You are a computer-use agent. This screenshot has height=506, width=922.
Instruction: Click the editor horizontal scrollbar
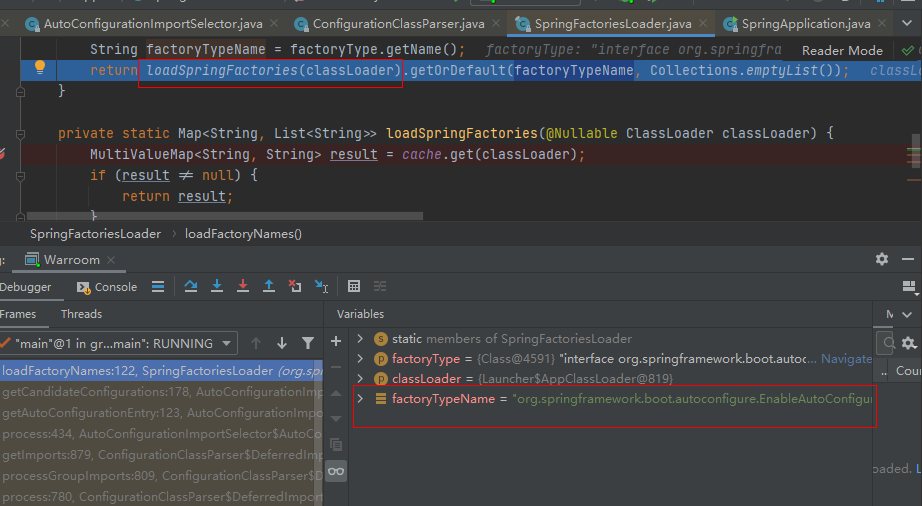click(x=225, y=216)
